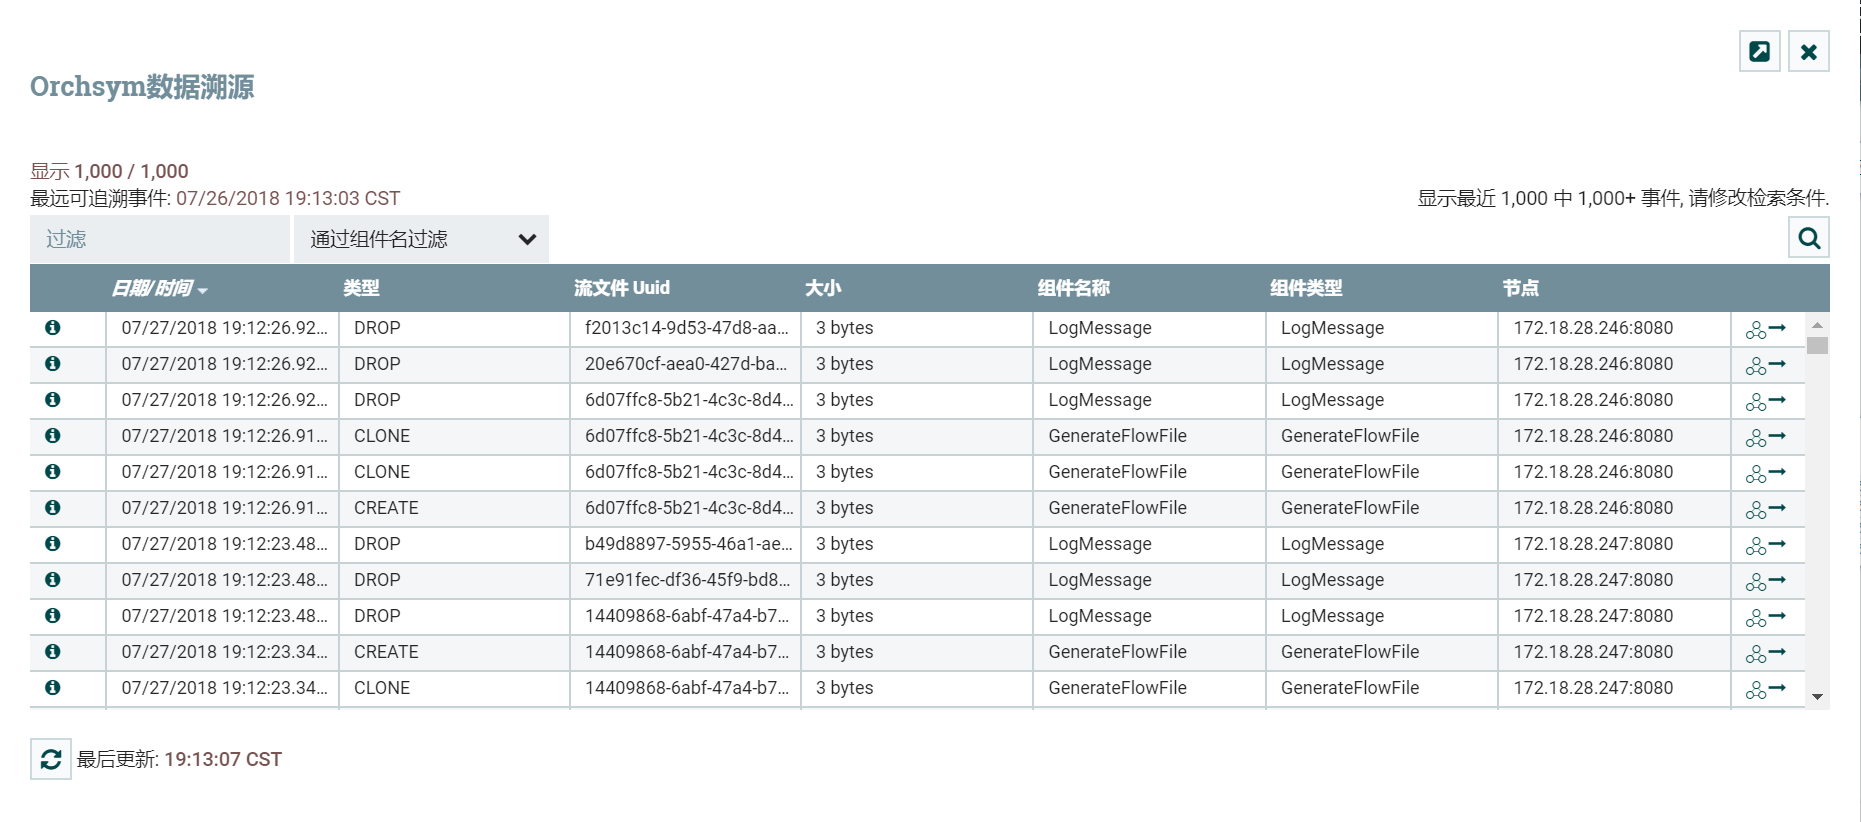Image resolution: width=1861 pixels, height=822 pixels.
Task: Show lineage for first LogMessage DROP row
Action: [1765, 329]
